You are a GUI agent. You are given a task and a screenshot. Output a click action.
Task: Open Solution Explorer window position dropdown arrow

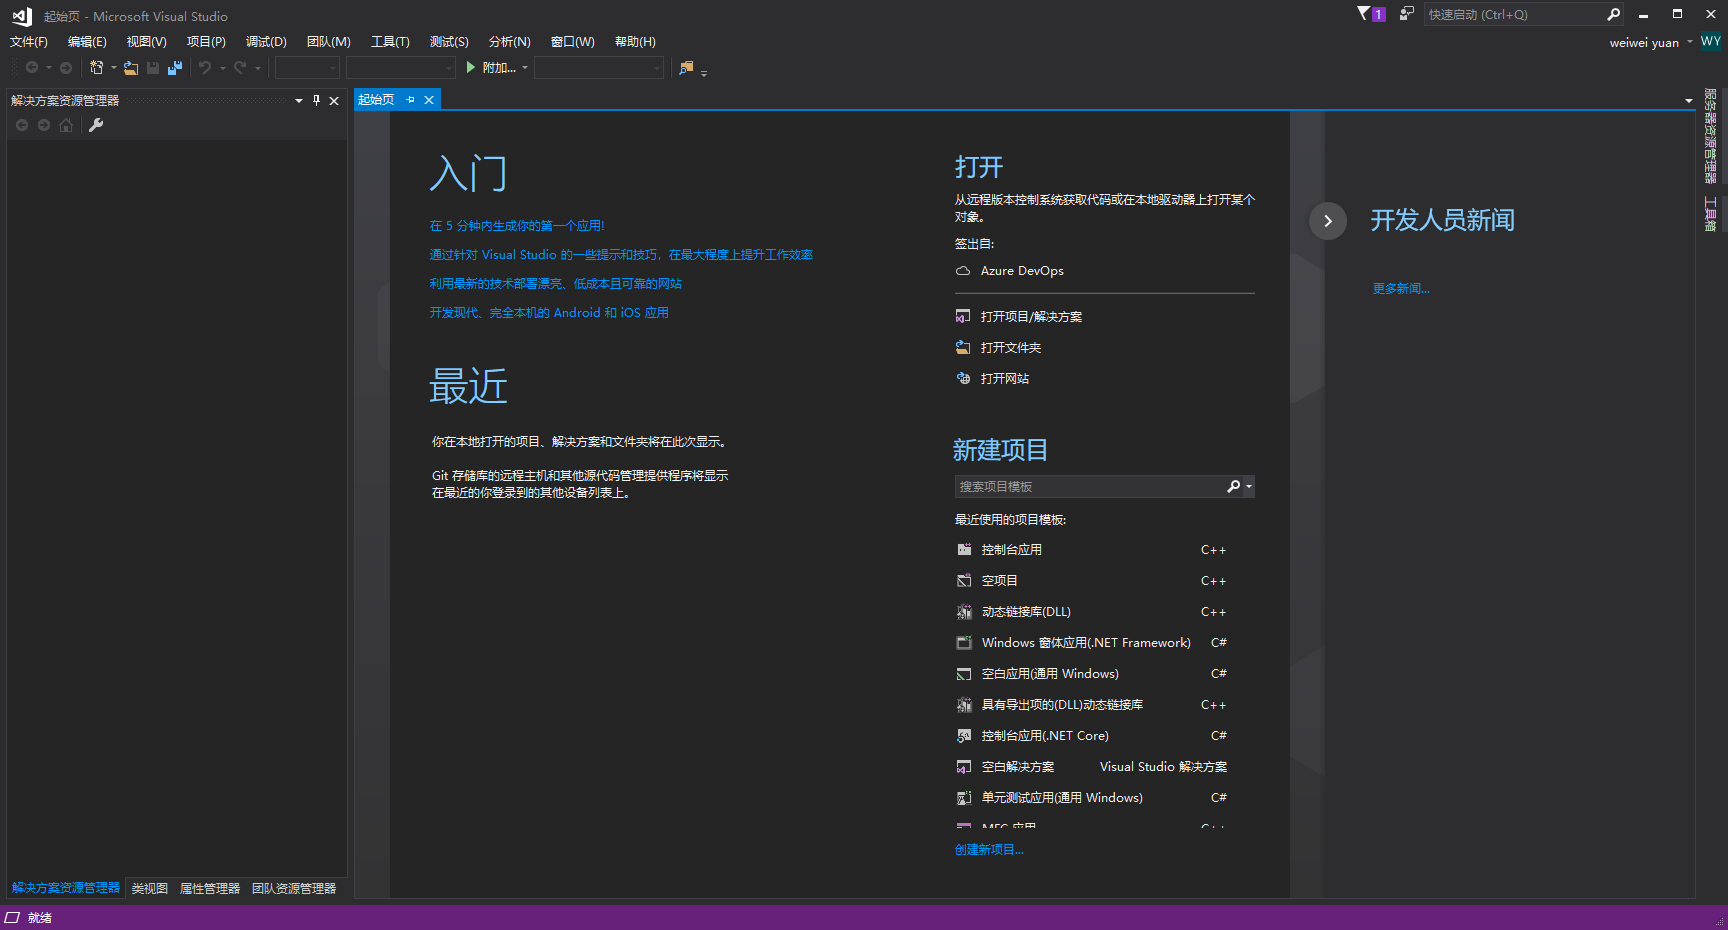[299, 100]
